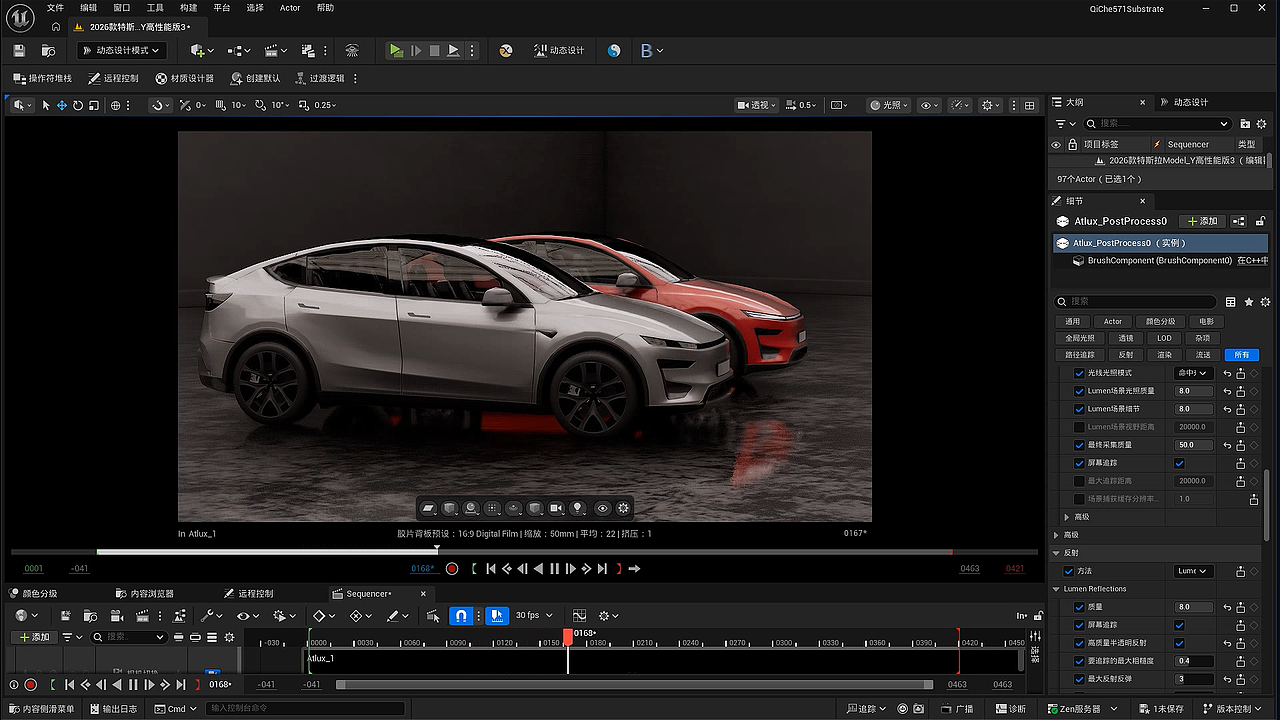Switch details panel to table view icon
The width and height of the screenshot is (1280, 720).
1231,302
